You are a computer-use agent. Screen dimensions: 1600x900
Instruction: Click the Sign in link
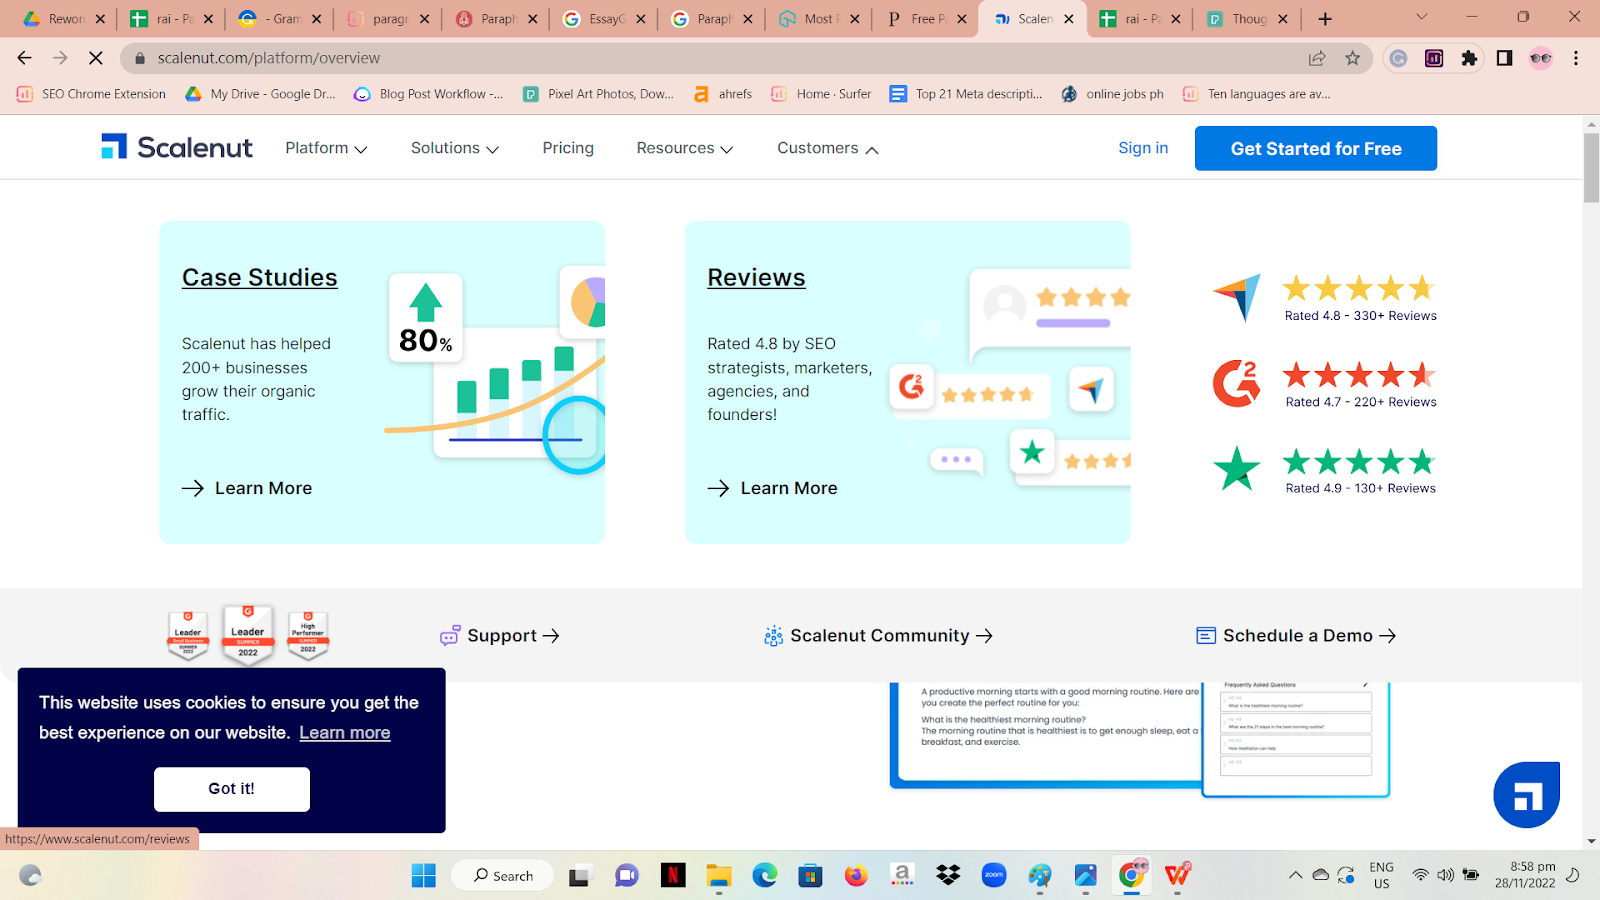tap(1143, 148)
